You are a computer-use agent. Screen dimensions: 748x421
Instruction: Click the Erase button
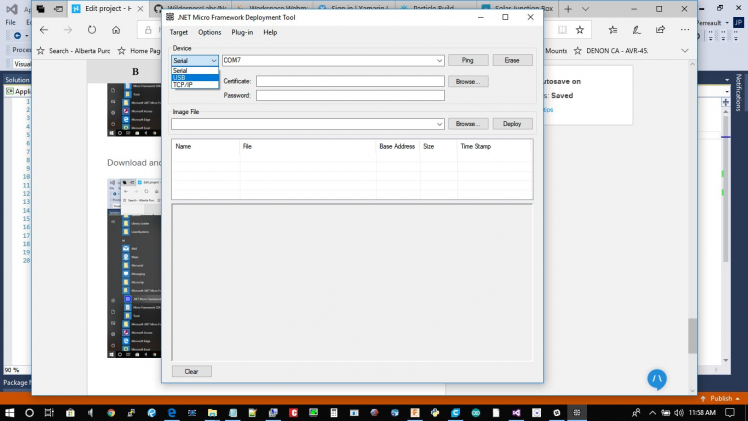[x=512, y=60]
